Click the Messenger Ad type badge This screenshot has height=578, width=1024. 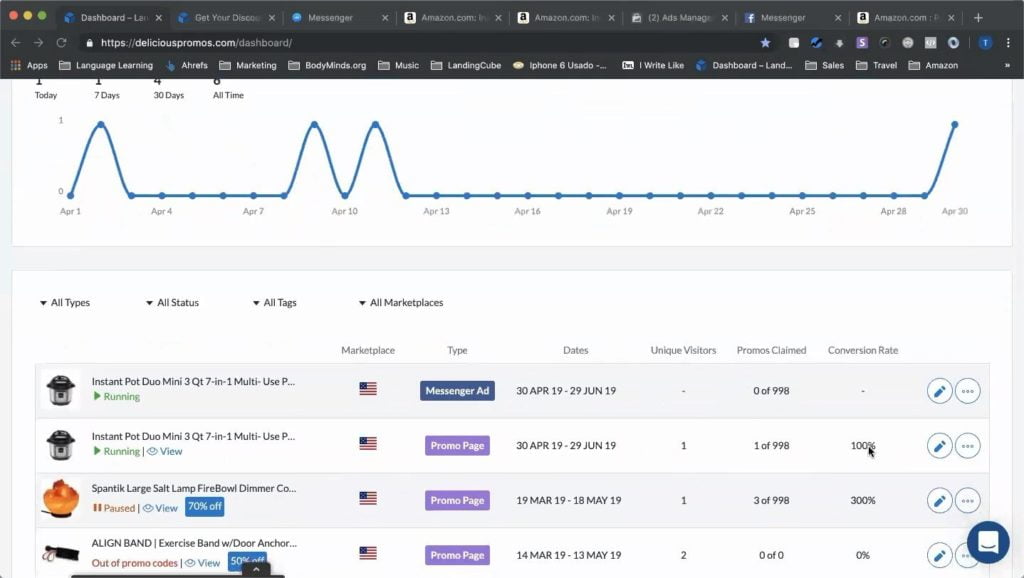tap(457, 391)
